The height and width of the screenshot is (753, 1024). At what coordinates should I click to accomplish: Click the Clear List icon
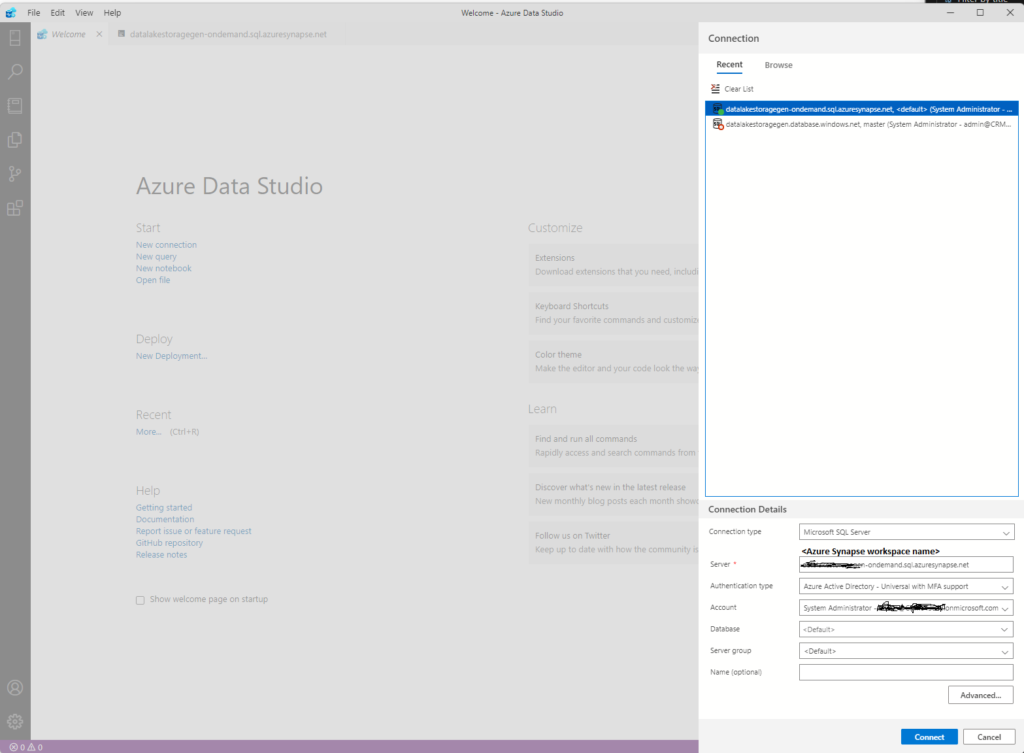click(716, 89)
